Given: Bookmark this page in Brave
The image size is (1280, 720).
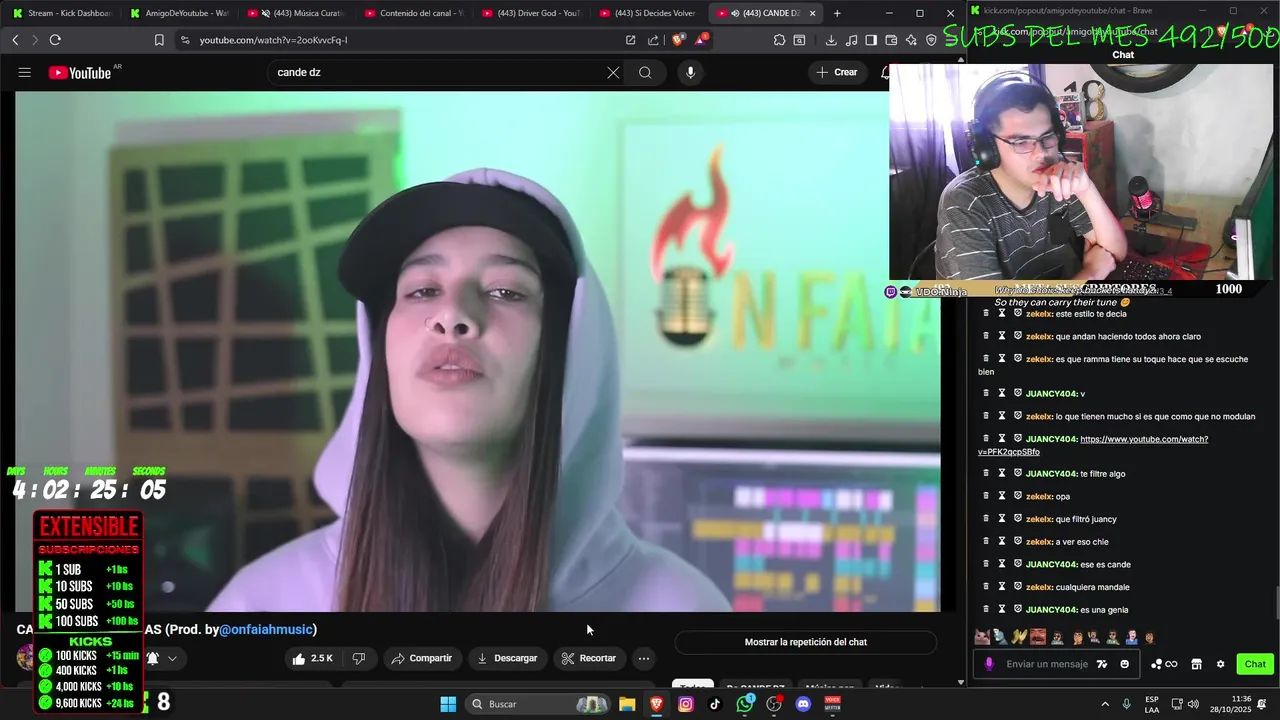Looking at the screenshot, I should pos(159,40).
